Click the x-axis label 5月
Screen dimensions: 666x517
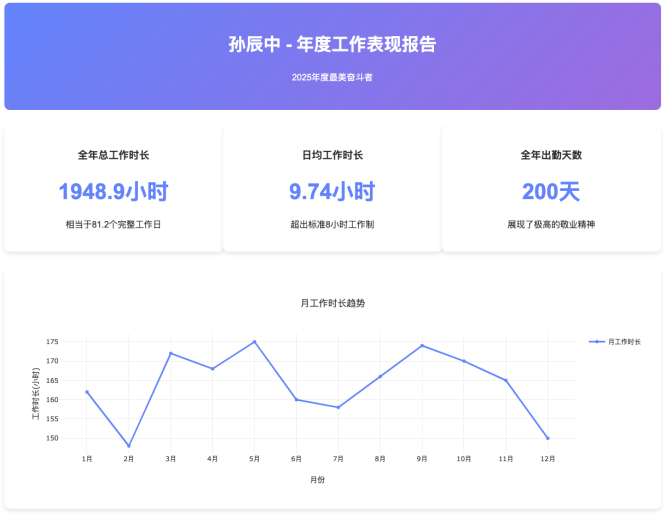click(254, 459)
